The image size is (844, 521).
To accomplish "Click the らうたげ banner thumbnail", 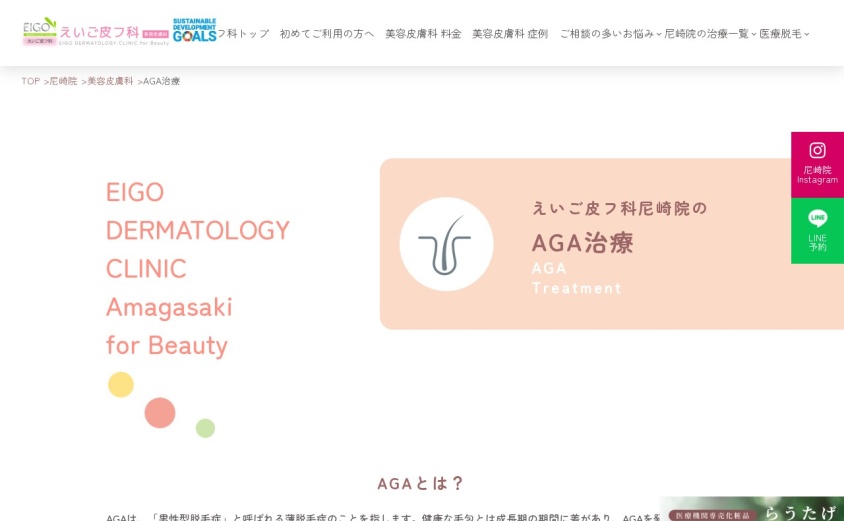I will click(752, 509).
